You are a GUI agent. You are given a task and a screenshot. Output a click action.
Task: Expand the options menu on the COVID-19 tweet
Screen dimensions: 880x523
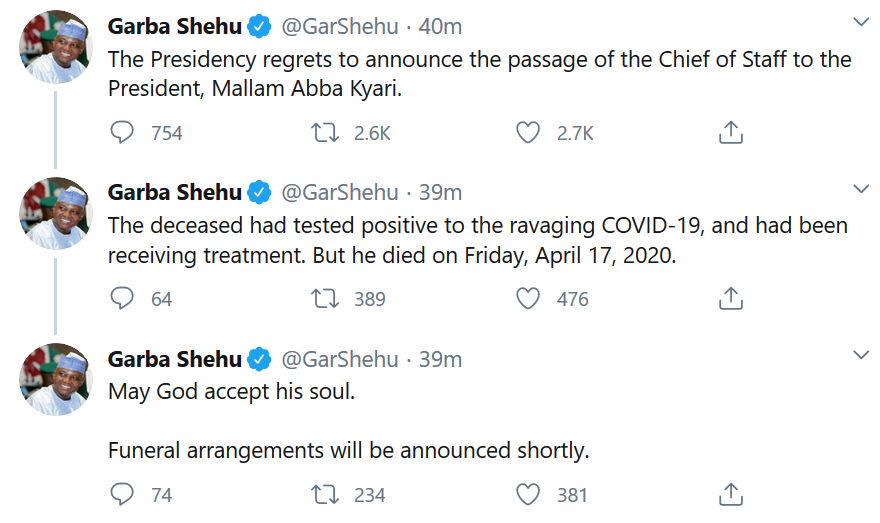pyautogui.click(x=860, y=188)
